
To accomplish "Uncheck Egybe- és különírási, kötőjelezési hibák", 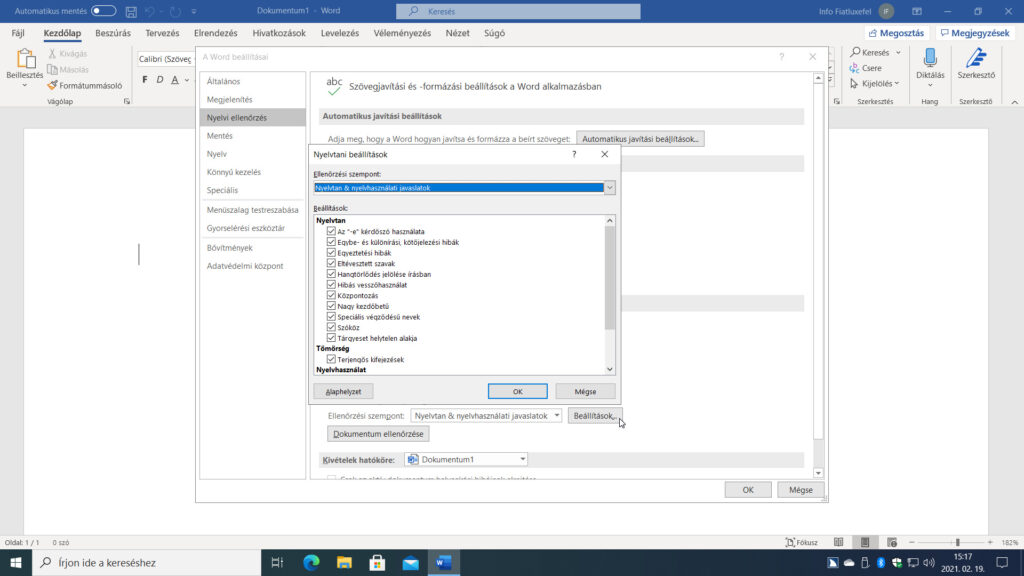I will click(x=331, y=242).
